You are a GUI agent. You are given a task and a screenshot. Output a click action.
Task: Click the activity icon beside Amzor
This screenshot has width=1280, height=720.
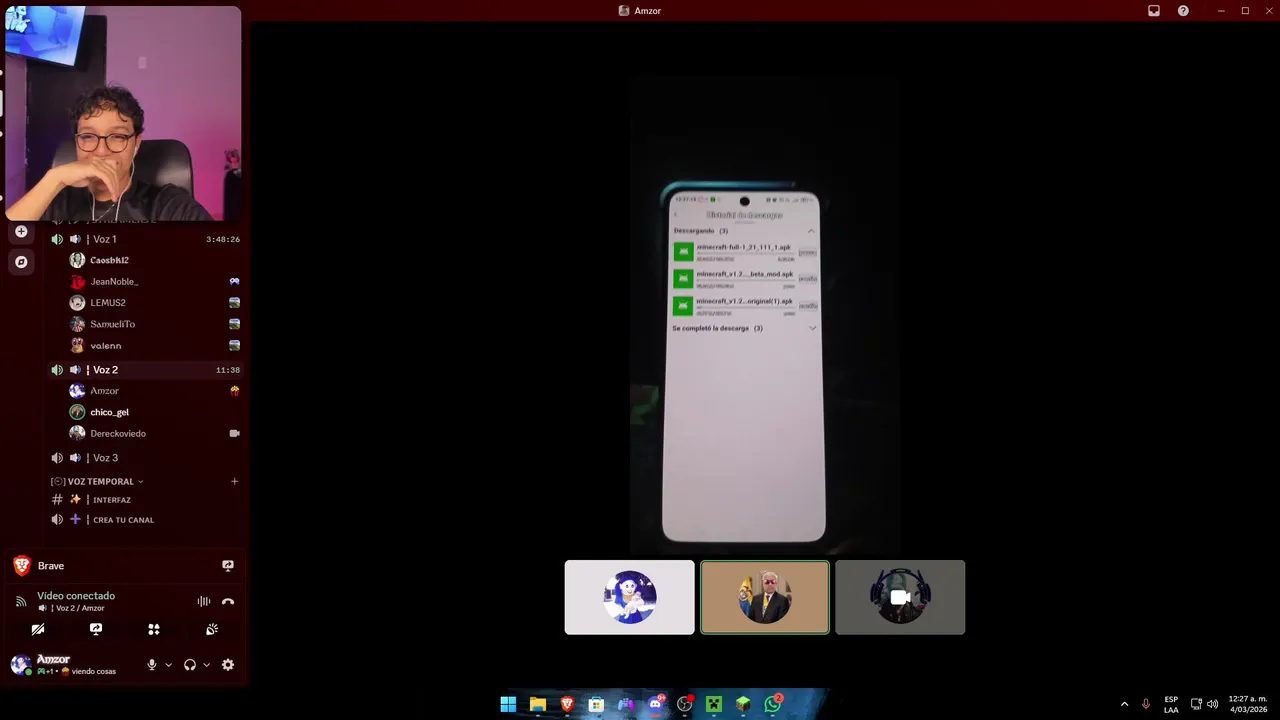pos(234,391)
